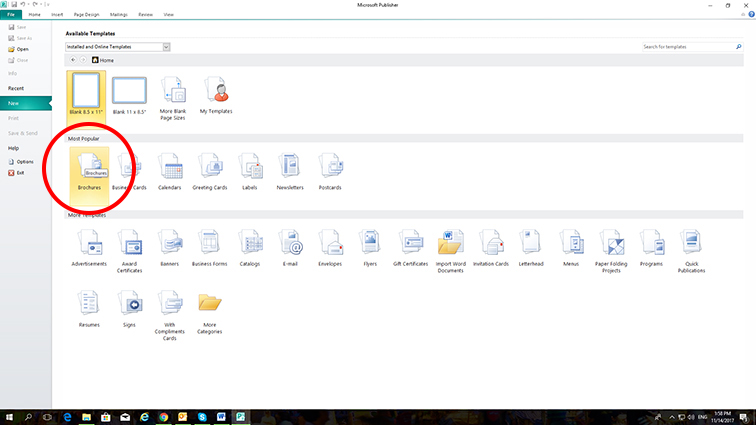Open the Signs template category
The image size is (756, 425).
pyautogui.click(x=129, y=309)
